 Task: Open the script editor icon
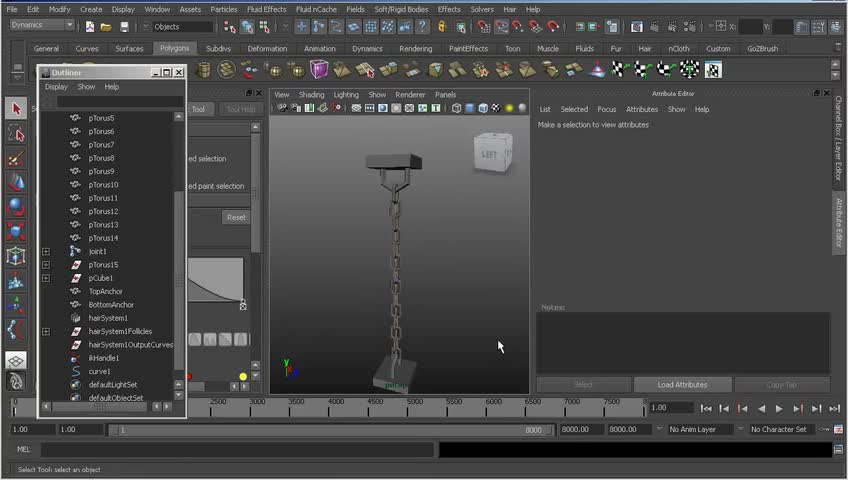pos(838,449)
